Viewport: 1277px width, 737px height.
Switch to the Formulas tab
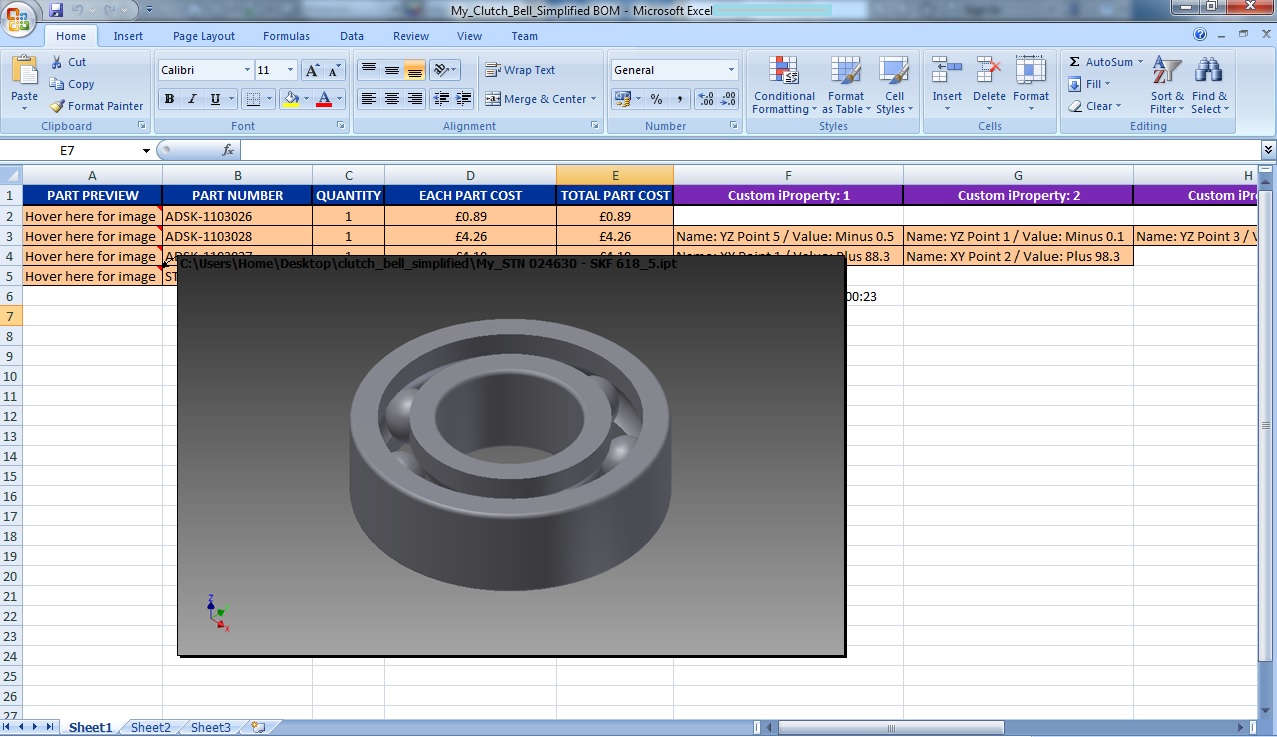click(x=286, y=36)
